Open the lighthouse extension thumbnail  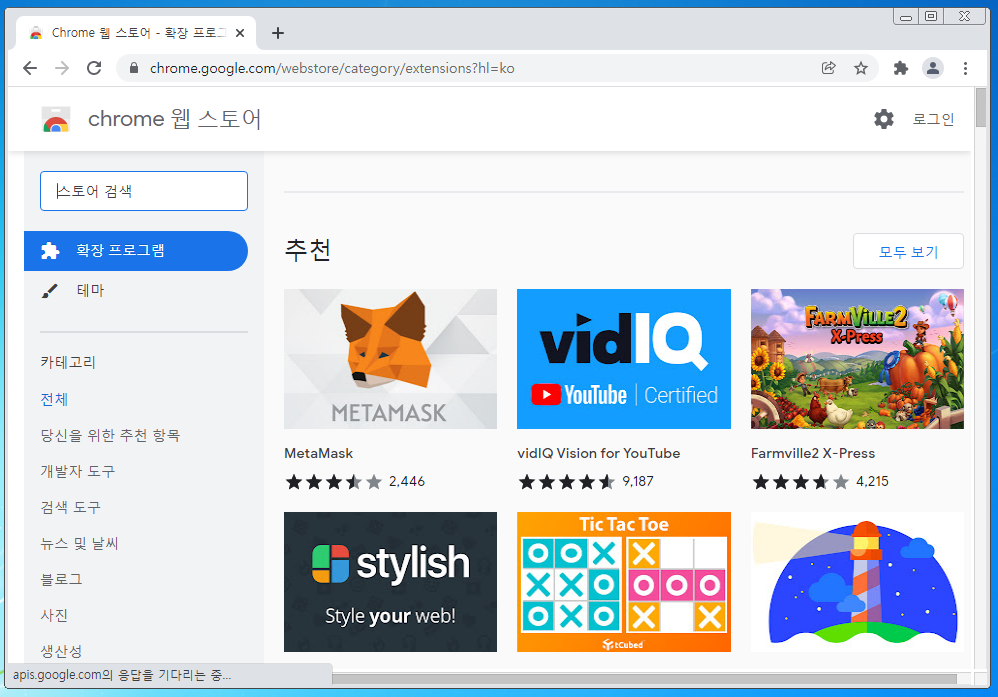point(857,582)
